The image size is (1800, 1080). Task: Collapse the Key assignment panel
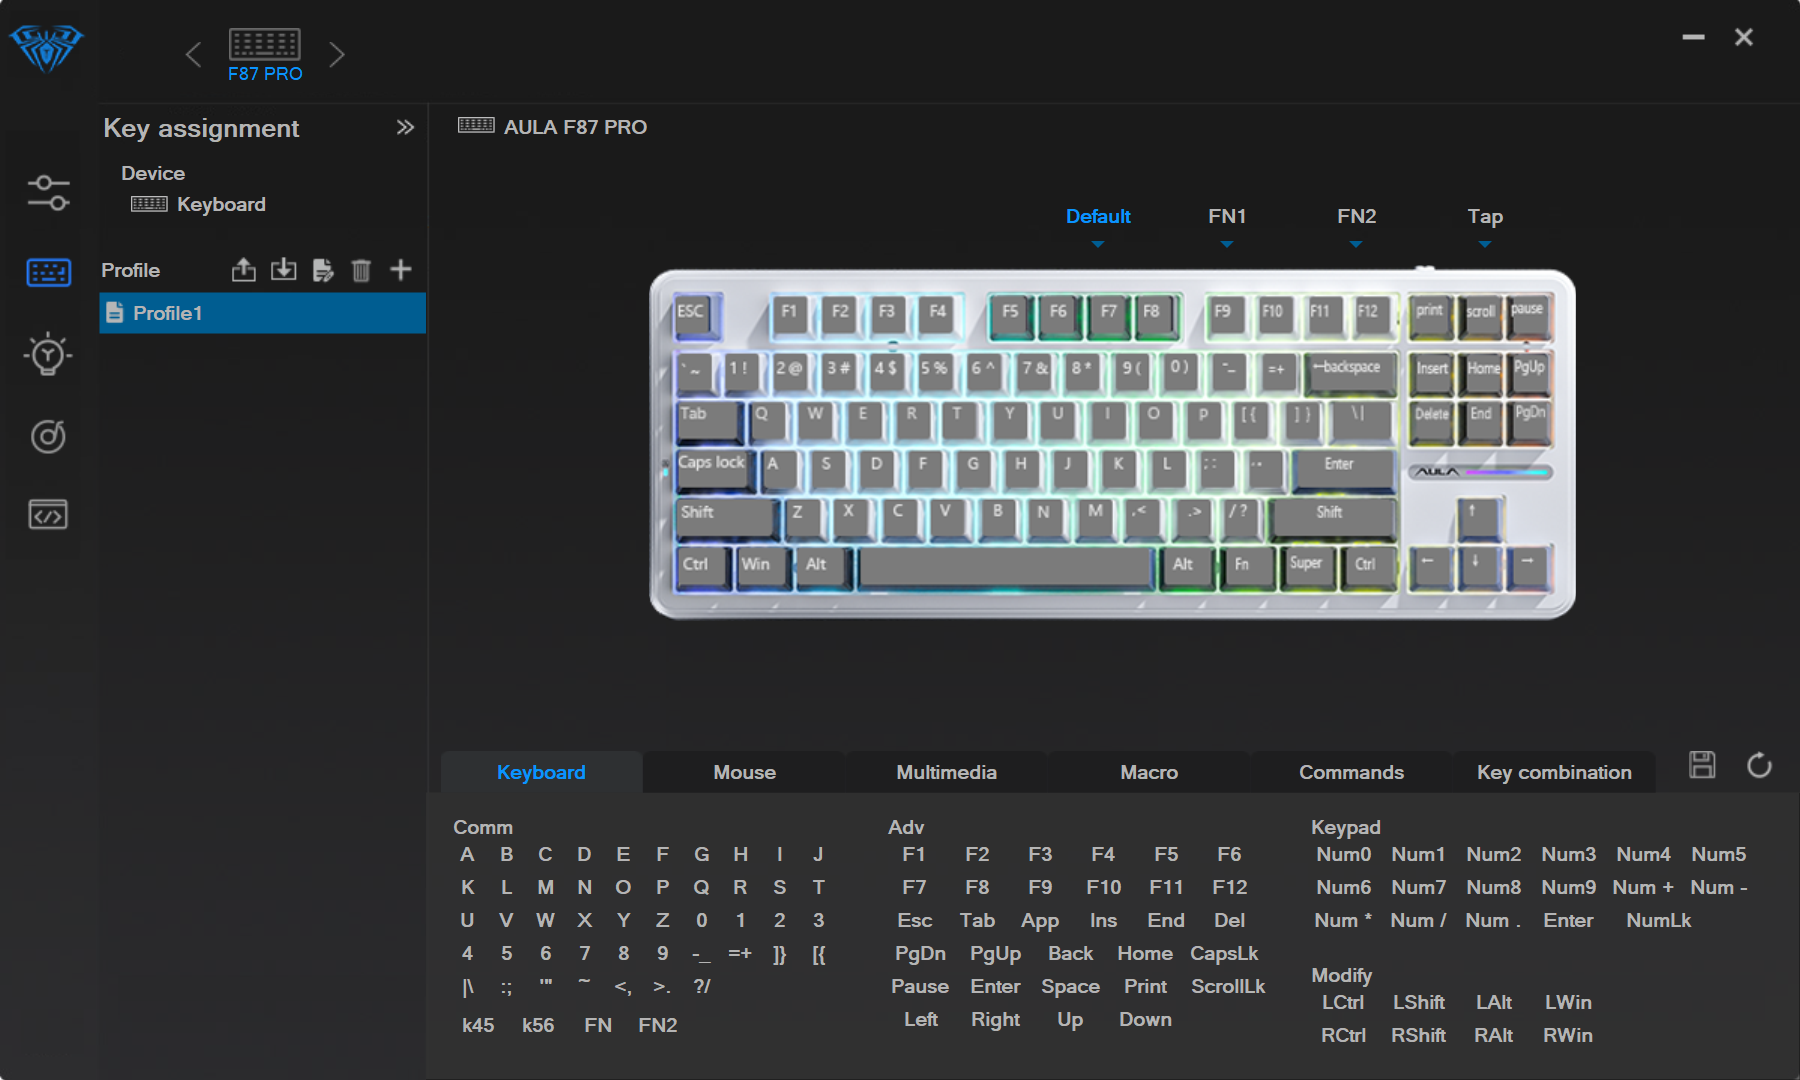coord(405,127)
